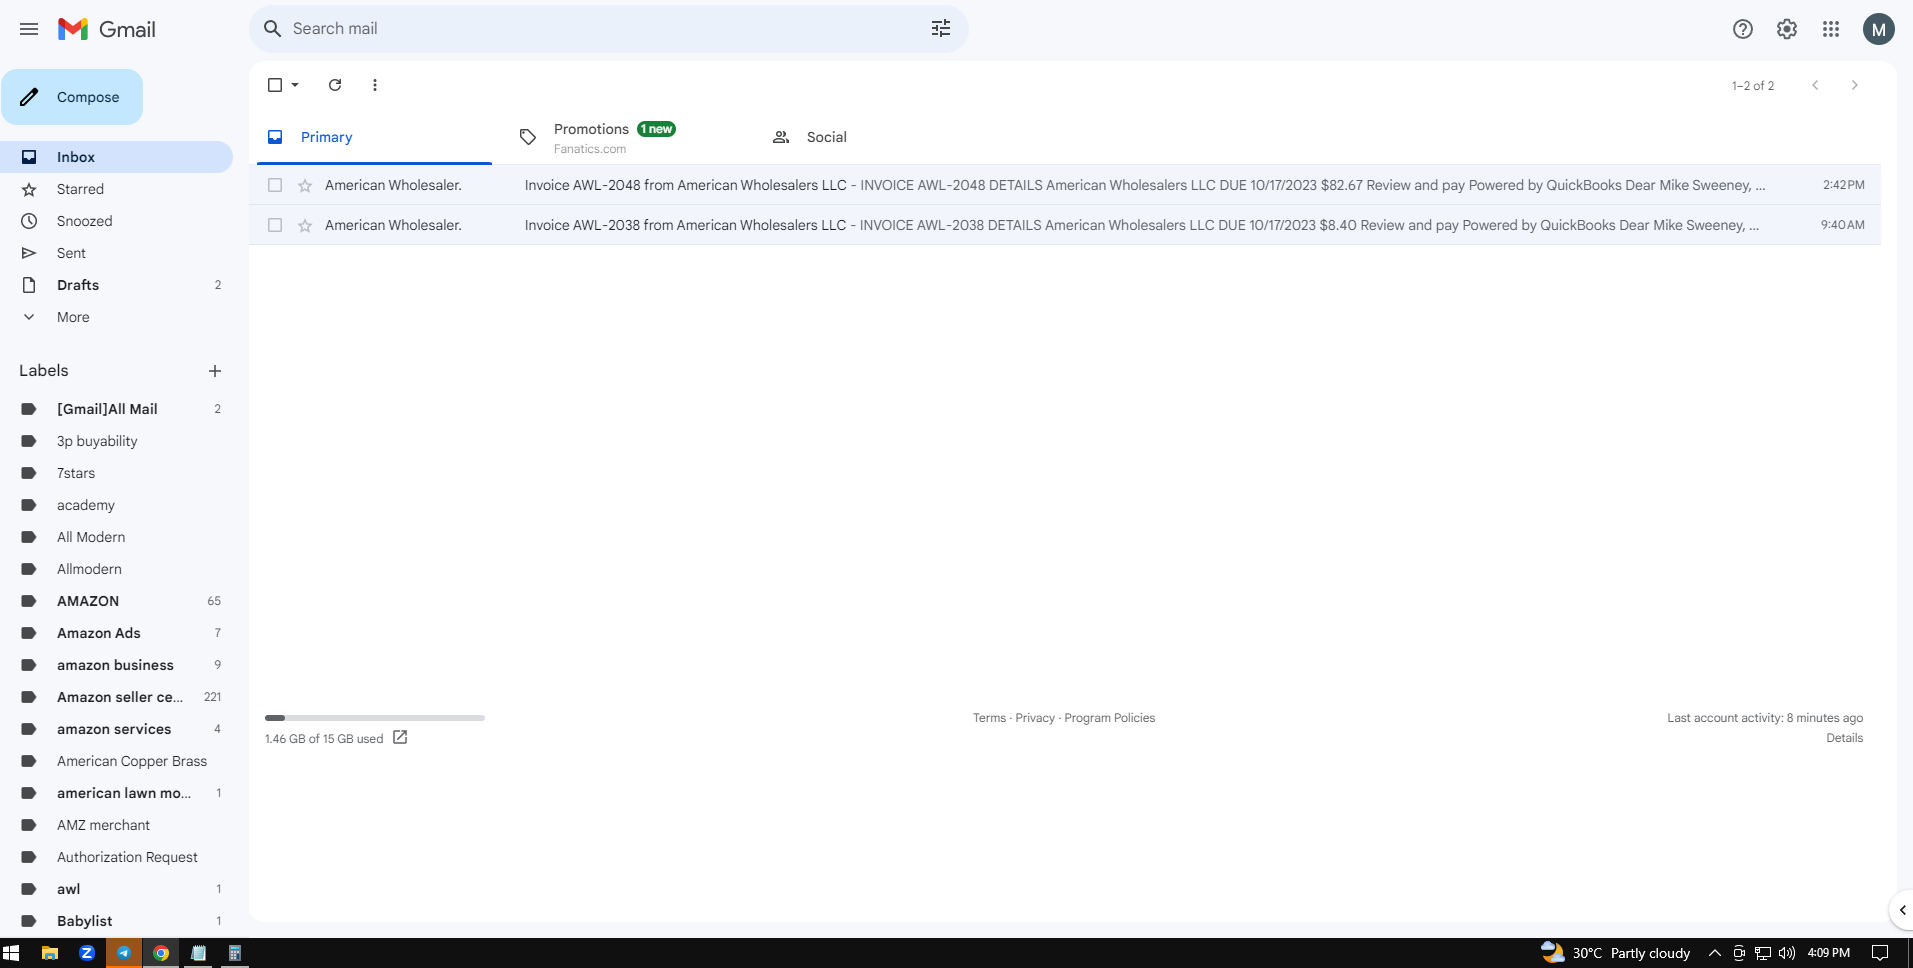Open the Amazon Ads label
This screenshot has width=1913, height=968.
116,633
